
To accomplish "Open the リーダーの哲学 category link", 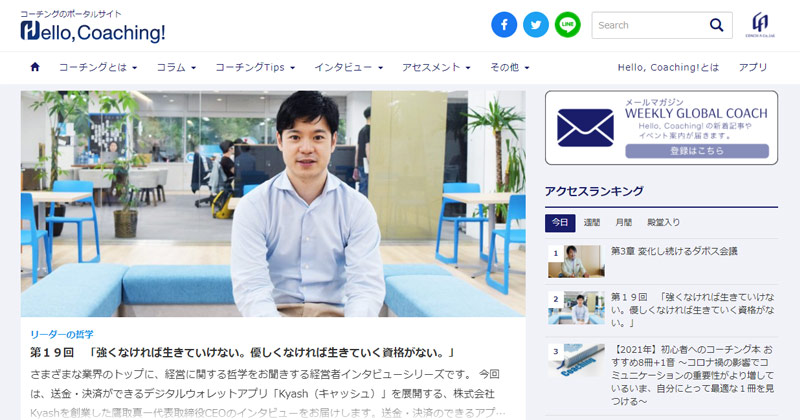I will [62, 335].
